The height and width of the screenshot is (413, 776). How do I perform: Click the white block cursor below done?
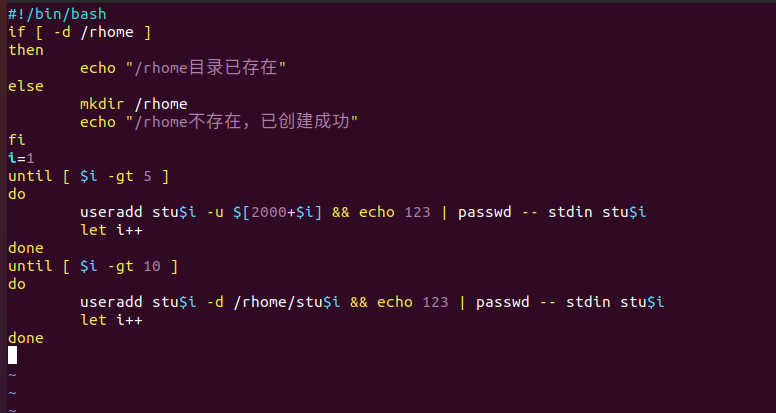tap(12, 355)
